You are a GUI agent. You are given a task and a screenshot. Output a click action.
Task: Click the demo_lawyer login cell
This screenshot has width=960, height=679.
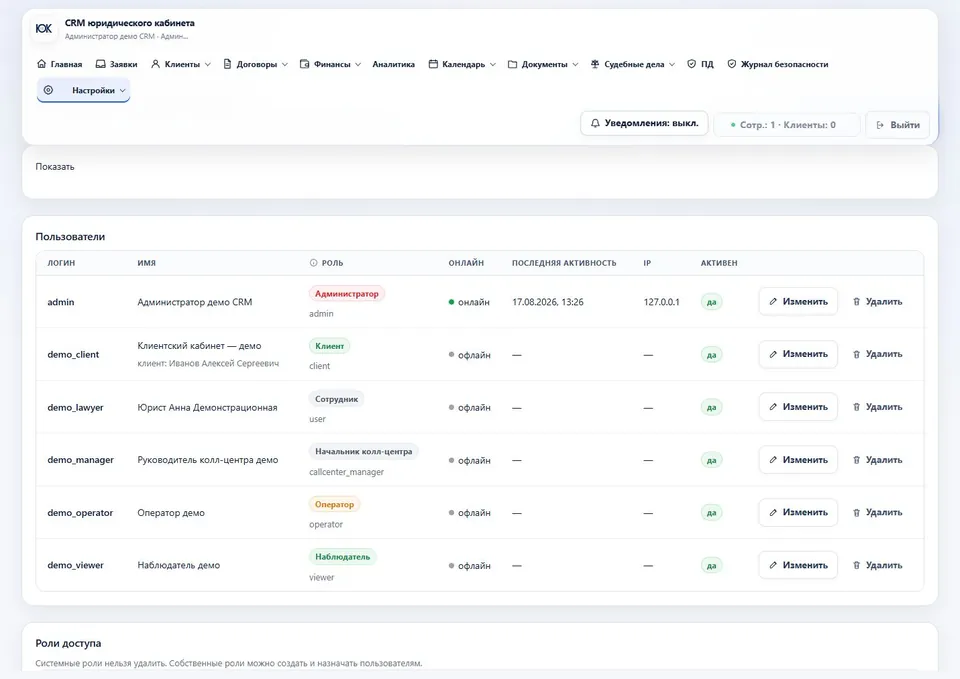pos(75,407)
